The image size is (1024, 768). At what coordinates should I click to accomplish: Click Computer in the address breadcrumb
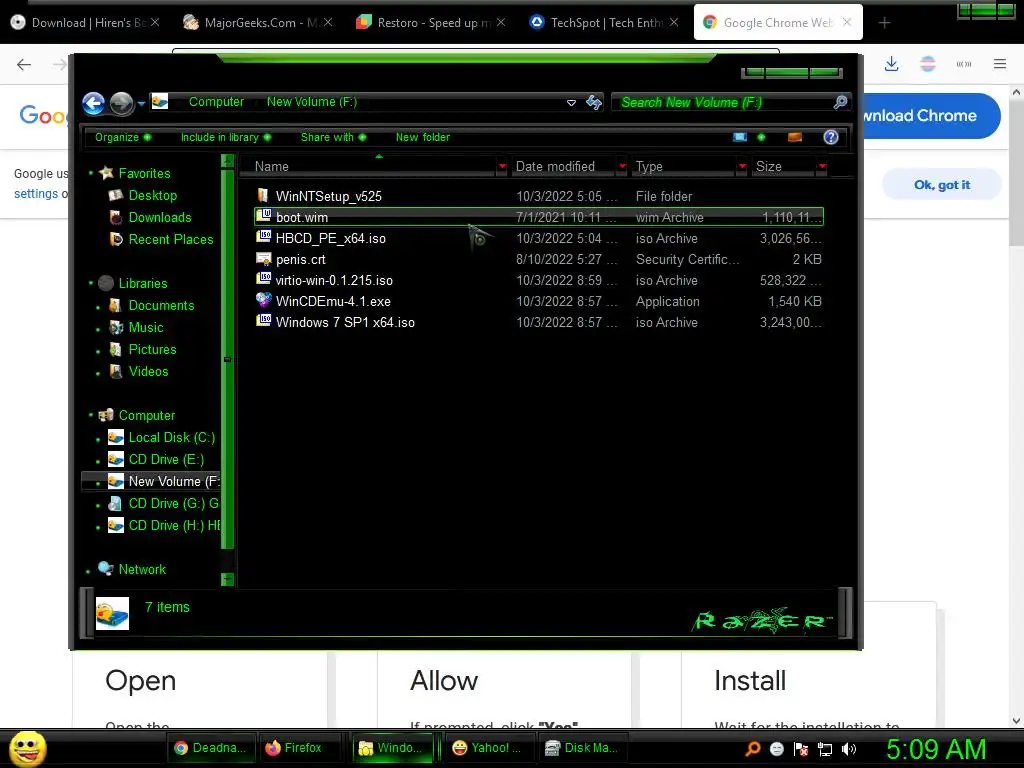coord(216,102)
